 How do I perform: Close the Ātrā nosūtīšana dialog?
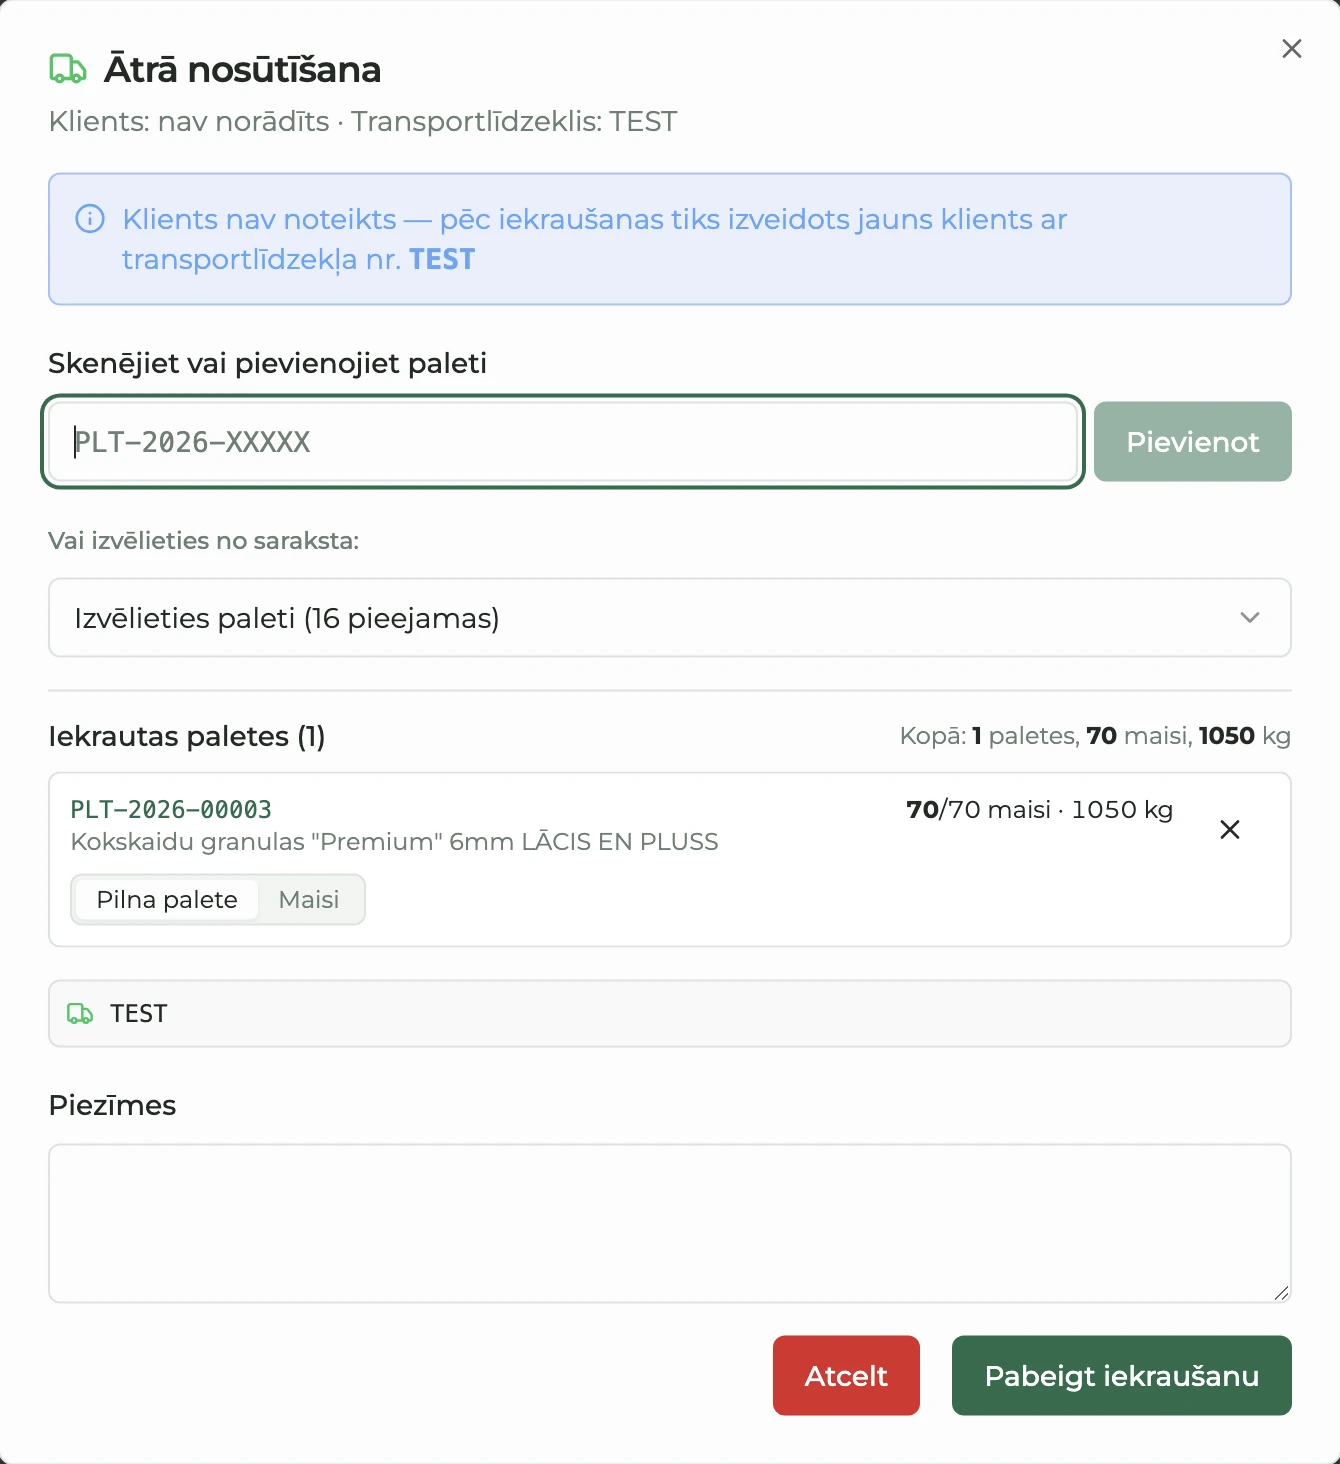click(1292, 49)
